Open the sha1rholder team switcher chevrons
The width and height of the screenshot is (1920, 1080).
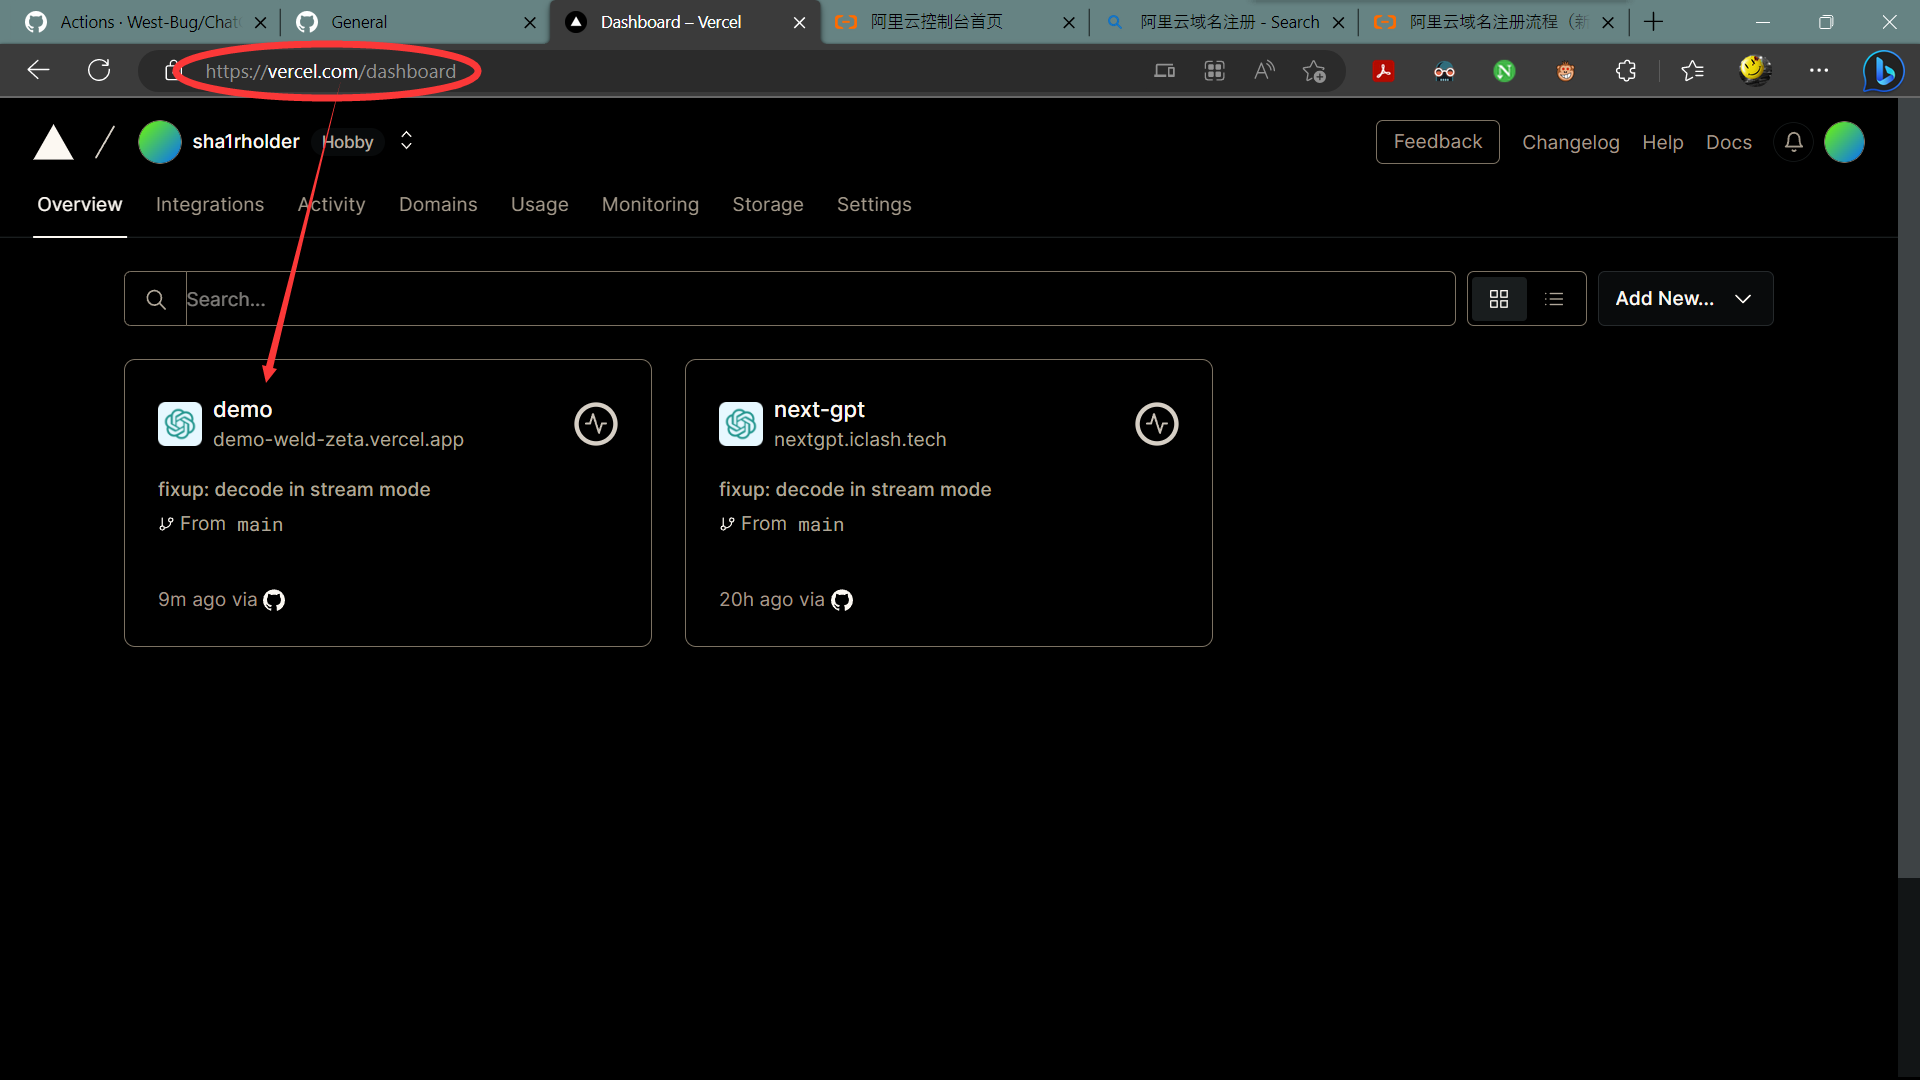click(x=406, y=141)
